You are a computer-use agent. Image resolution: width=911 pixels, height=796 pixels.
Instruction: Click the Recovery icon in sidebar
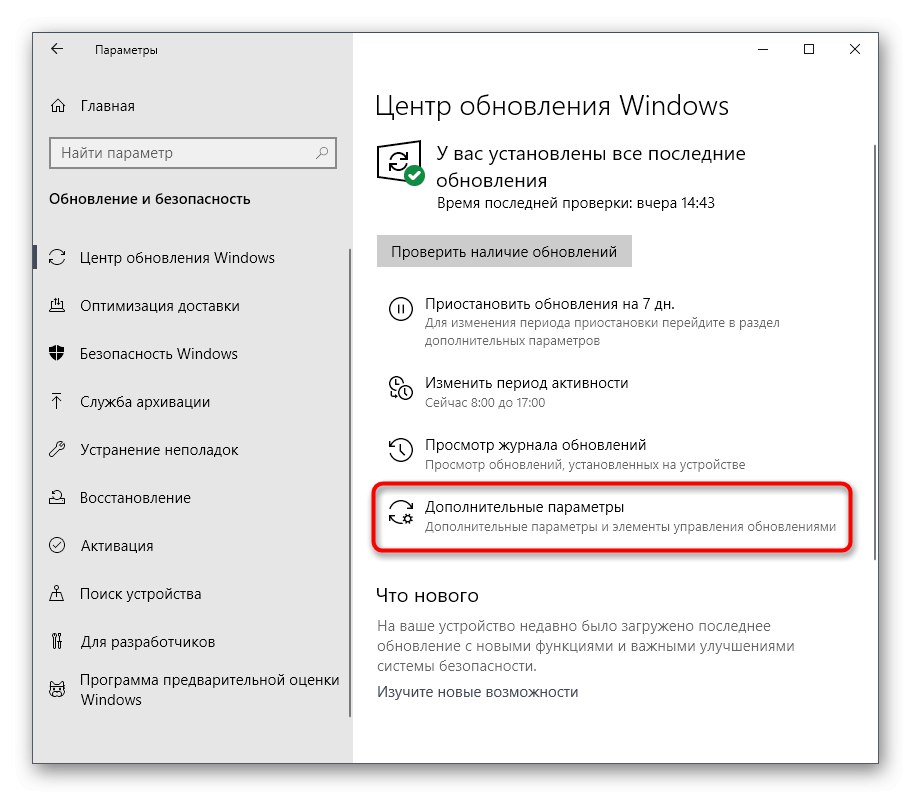(59, 497)
